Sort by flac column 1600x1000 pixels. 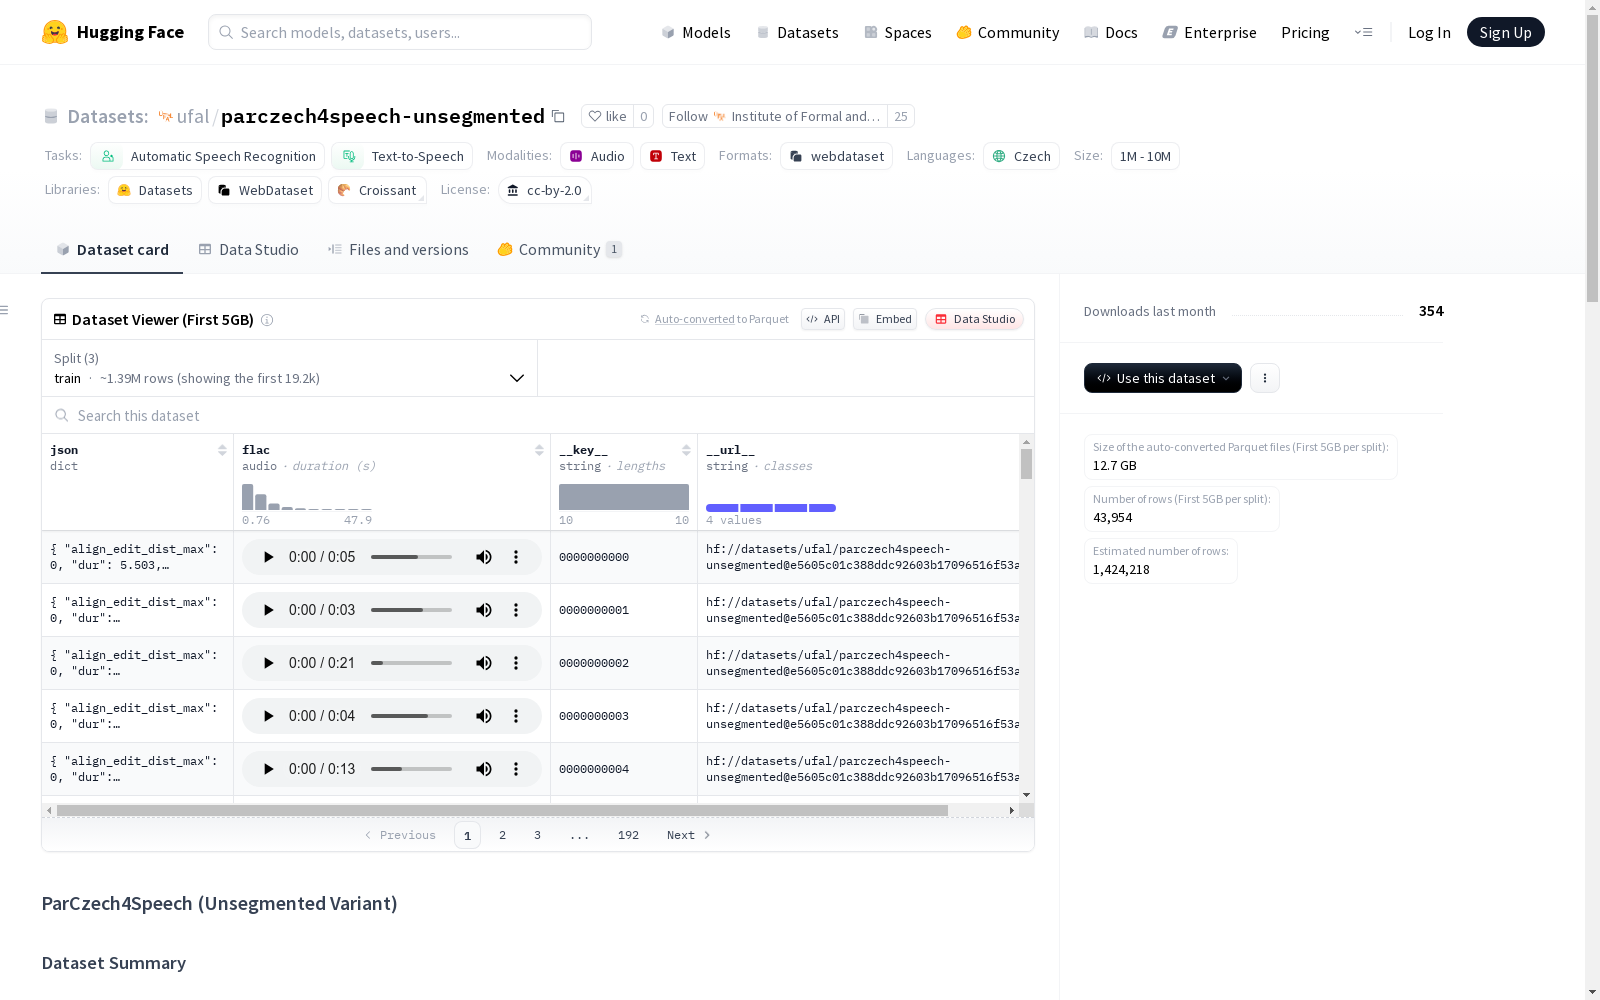click(x=539, y=450)
